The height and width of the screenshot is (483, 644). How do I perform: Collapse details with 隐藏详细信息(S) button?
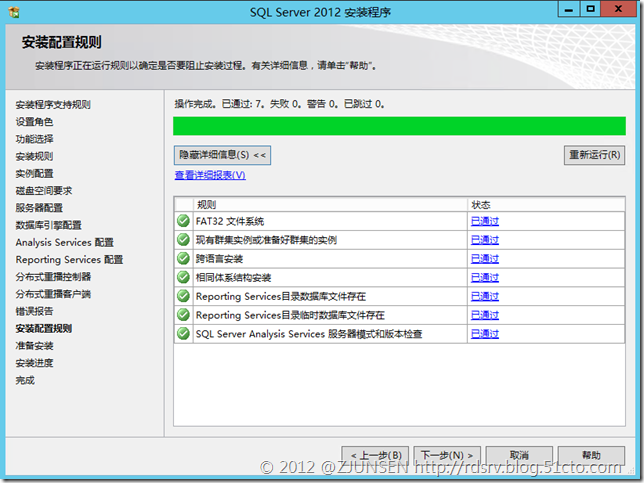tap(222, 155)
